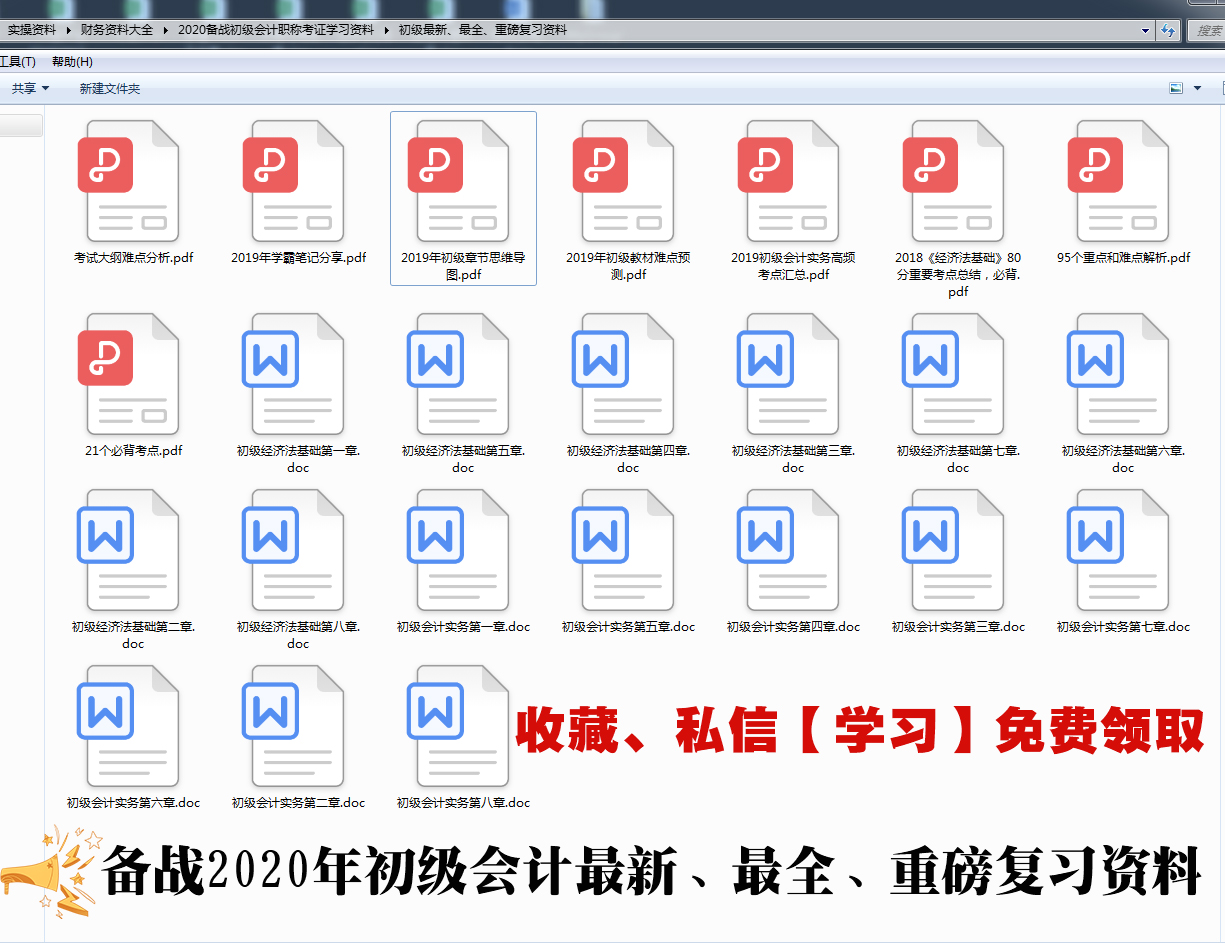Click the refresh icon beside the address bar
Viewport: 1225px width, 943px height.
tap(1168, 30)
